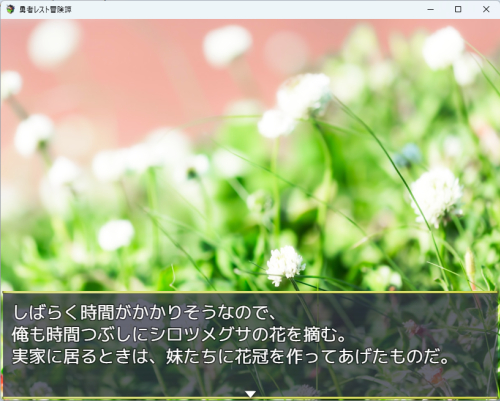The image size is (500, 401).
Task: Click the pink blurred background area
Action: pos(133,83)
